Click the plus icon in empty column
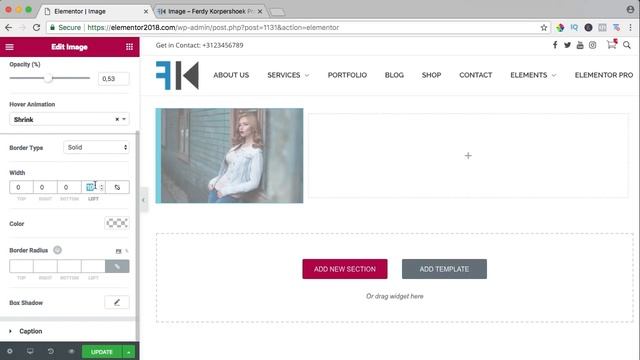This screenshot has height=360, width=640. click(468, 156)
